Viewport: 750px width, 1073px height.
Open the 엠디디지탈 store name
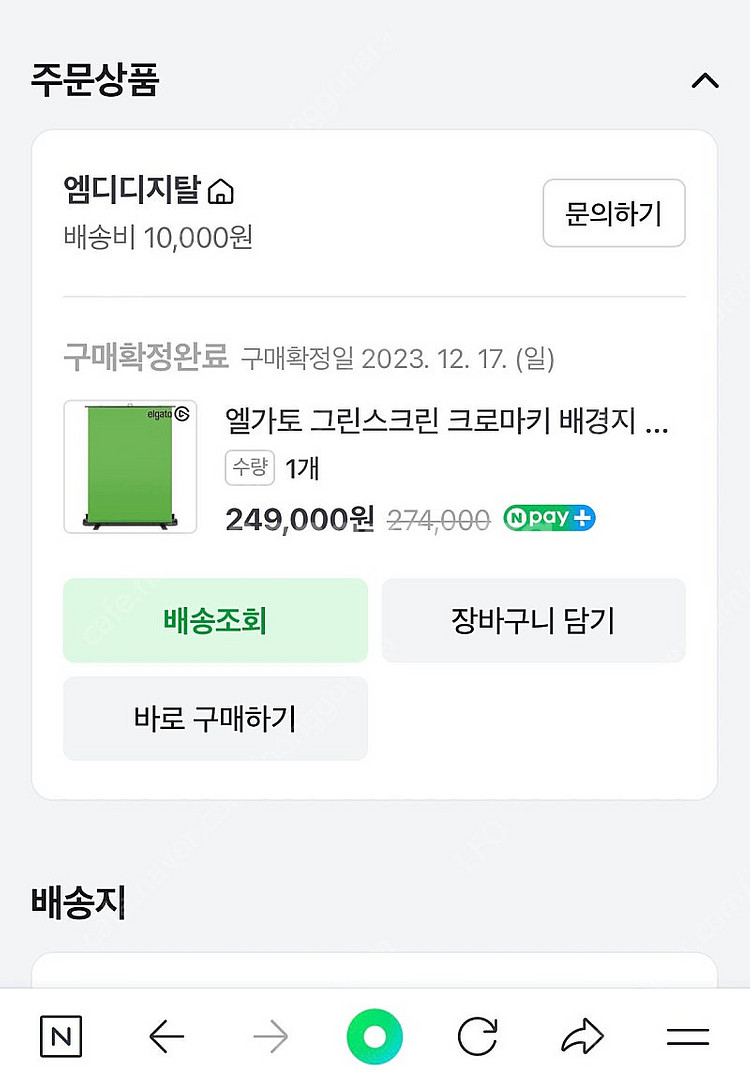click(132, 190)
